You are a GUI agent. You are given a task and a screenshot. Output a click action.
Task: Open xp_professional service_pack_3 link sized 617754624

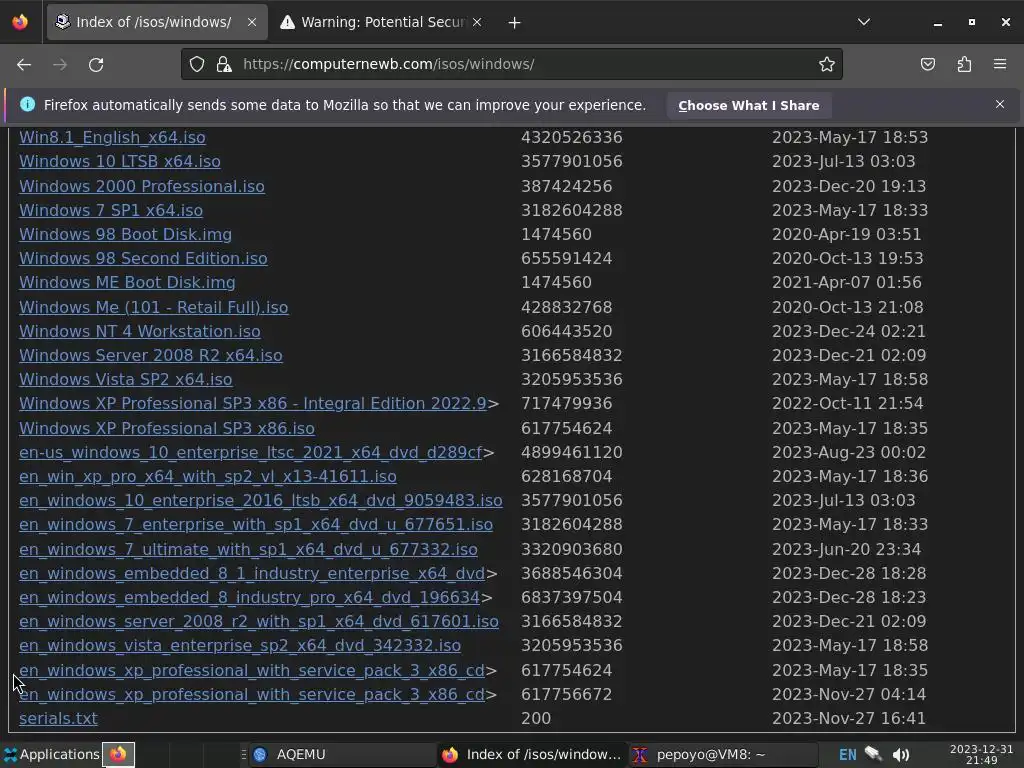click(252, 671)
